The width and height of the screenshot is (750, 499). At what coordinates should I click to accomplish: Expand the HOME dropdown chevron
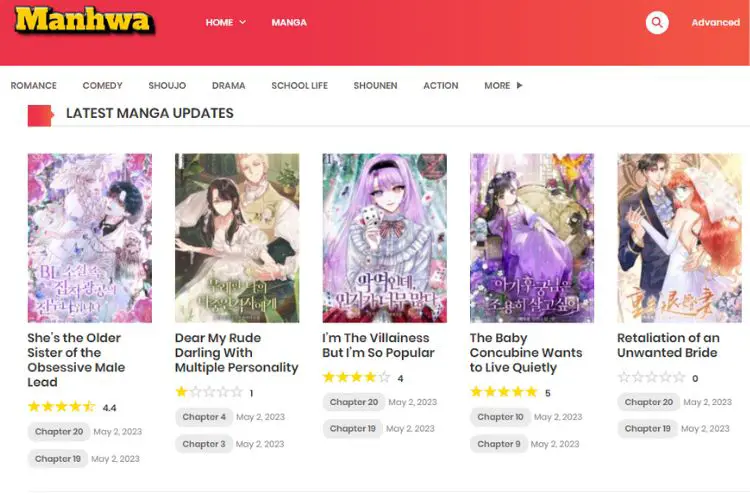[243, 22]
